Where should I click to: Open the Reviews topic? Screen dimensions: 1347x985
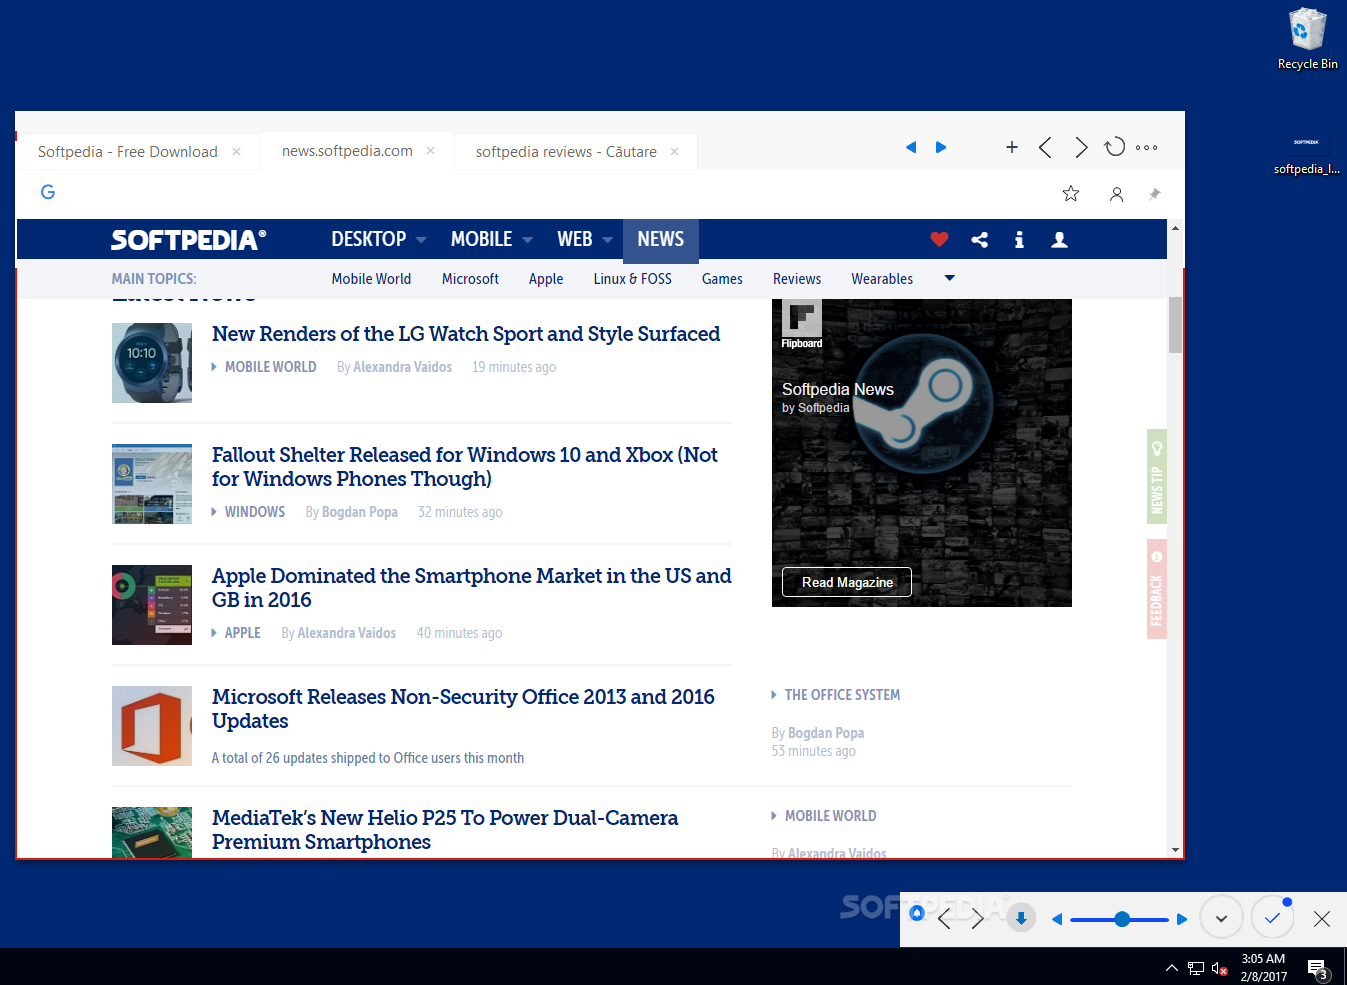[x=797, y=279]
